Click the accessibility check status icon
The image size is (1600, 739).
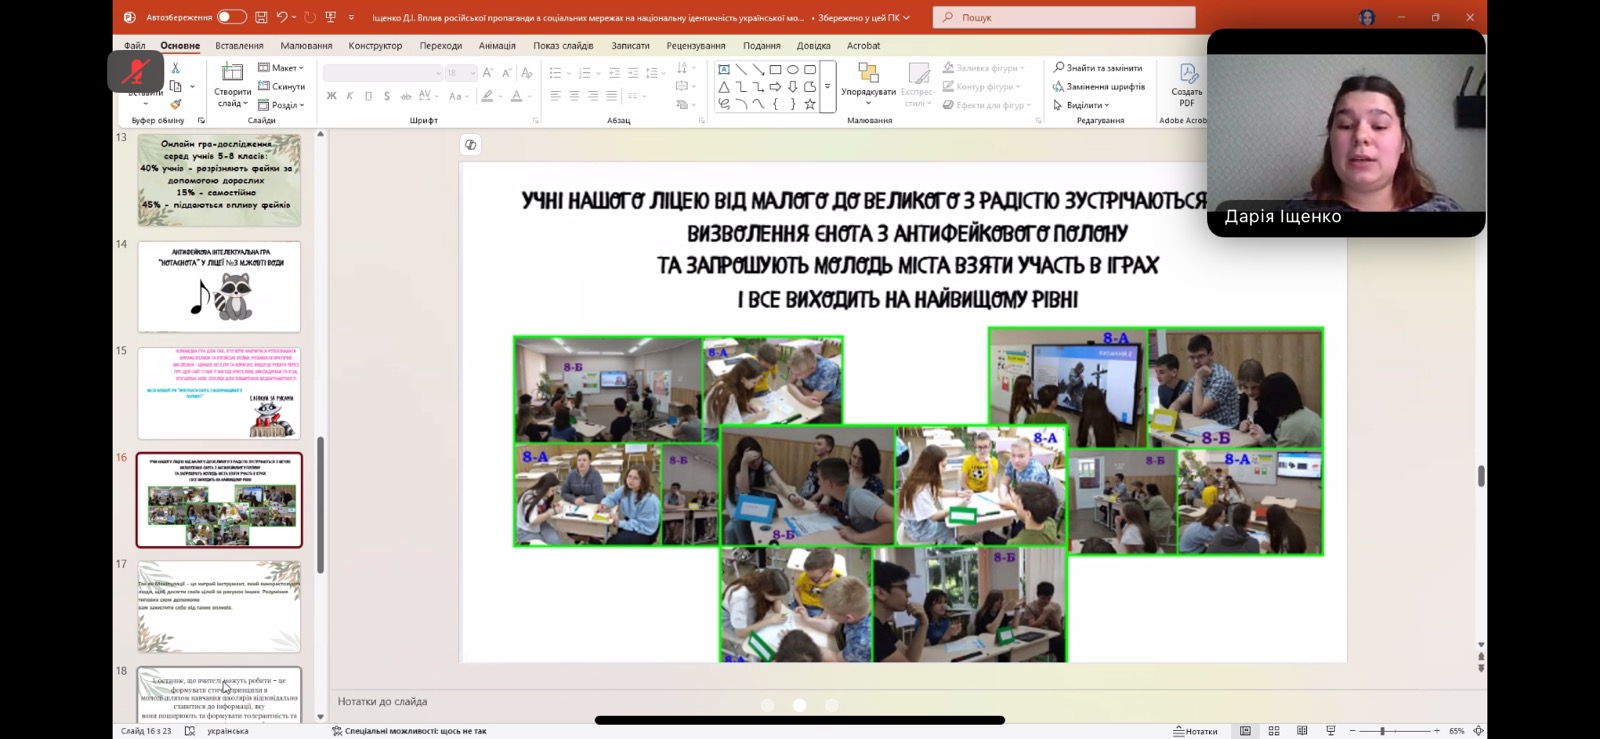(x=337, y=731)
